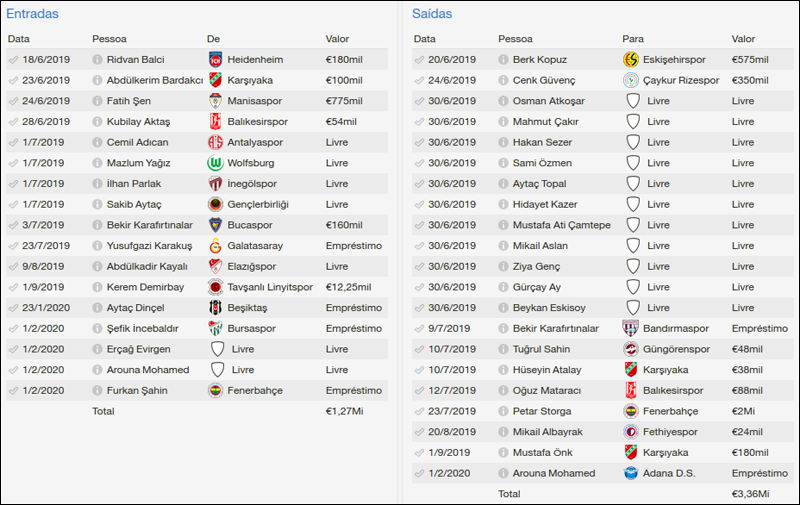Screen dimensions: 800x505
Task: Sort Saídas table by Para column
Action: tap(633, 39)
